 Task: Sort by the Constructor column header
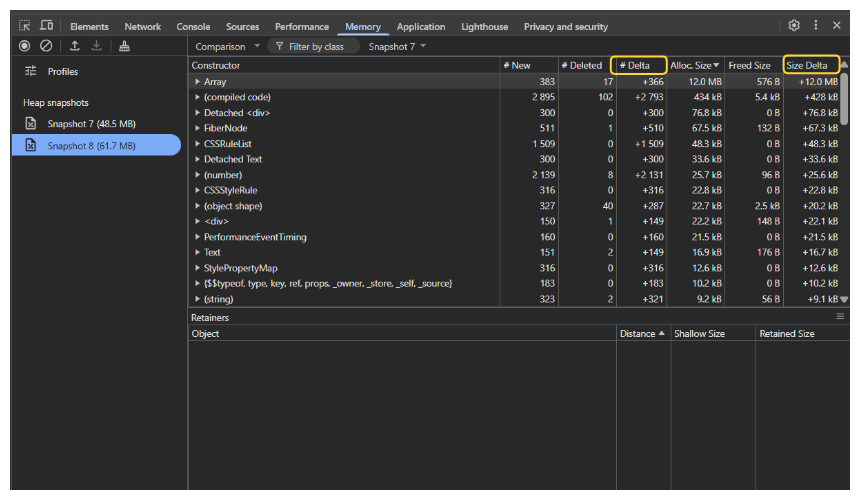tap(344, 65)
